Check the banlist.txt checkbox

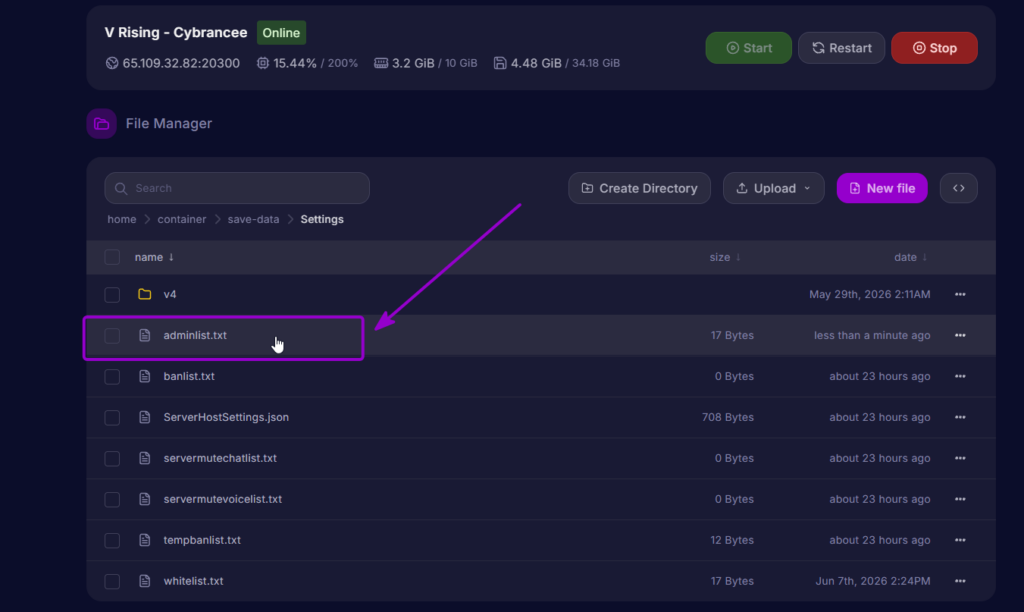pyautogui.click(x=112, y=377)
